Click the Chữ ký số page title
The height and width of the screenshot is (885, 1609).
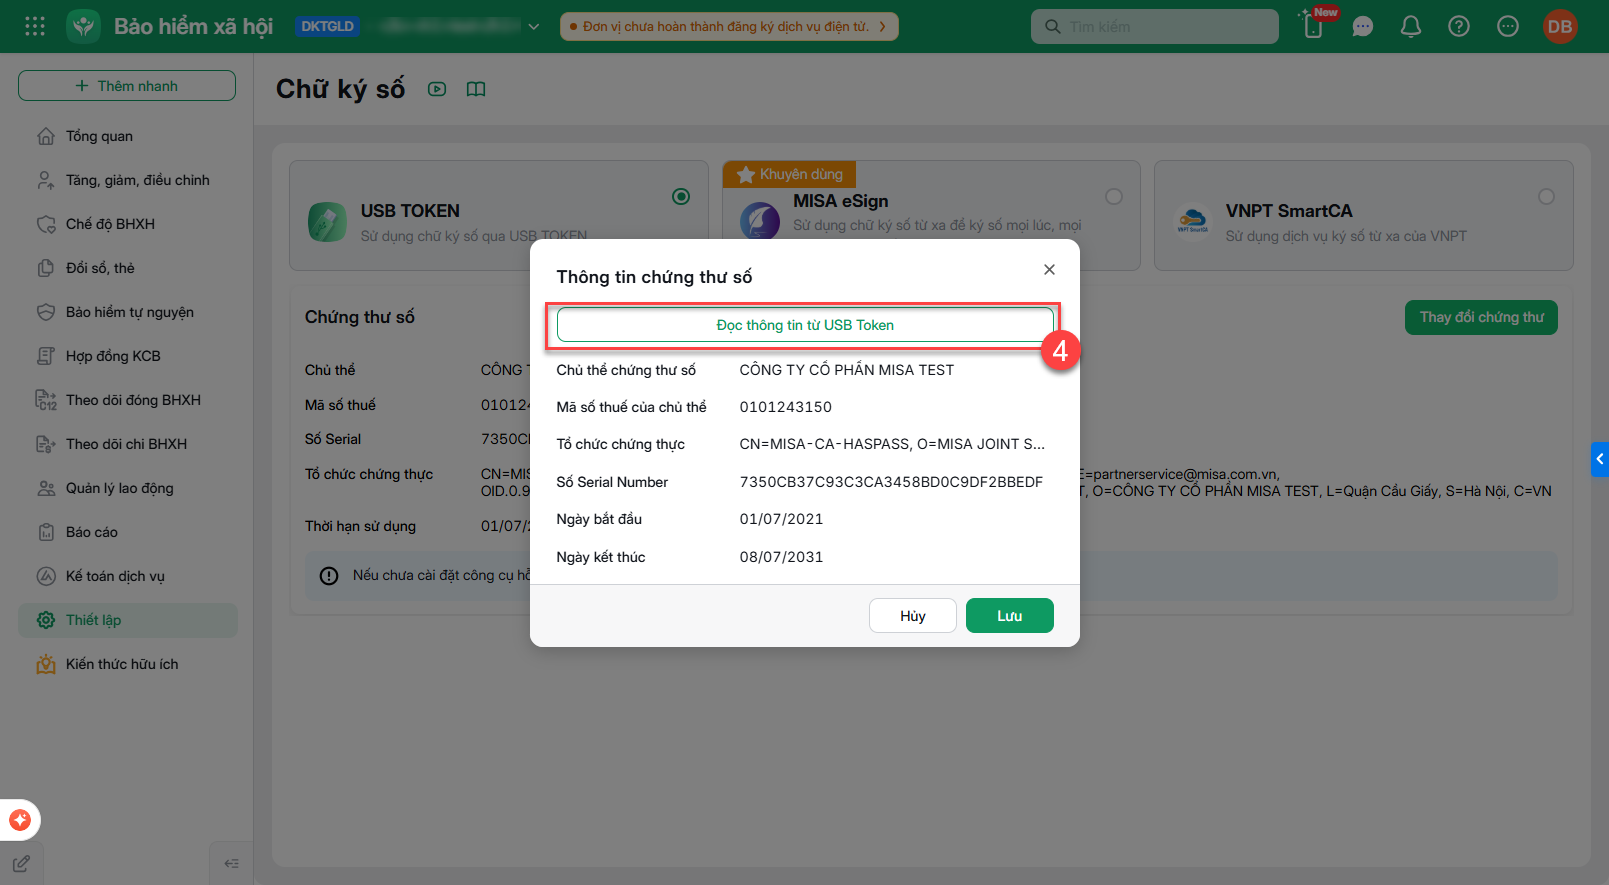click(x=341, y=89)
